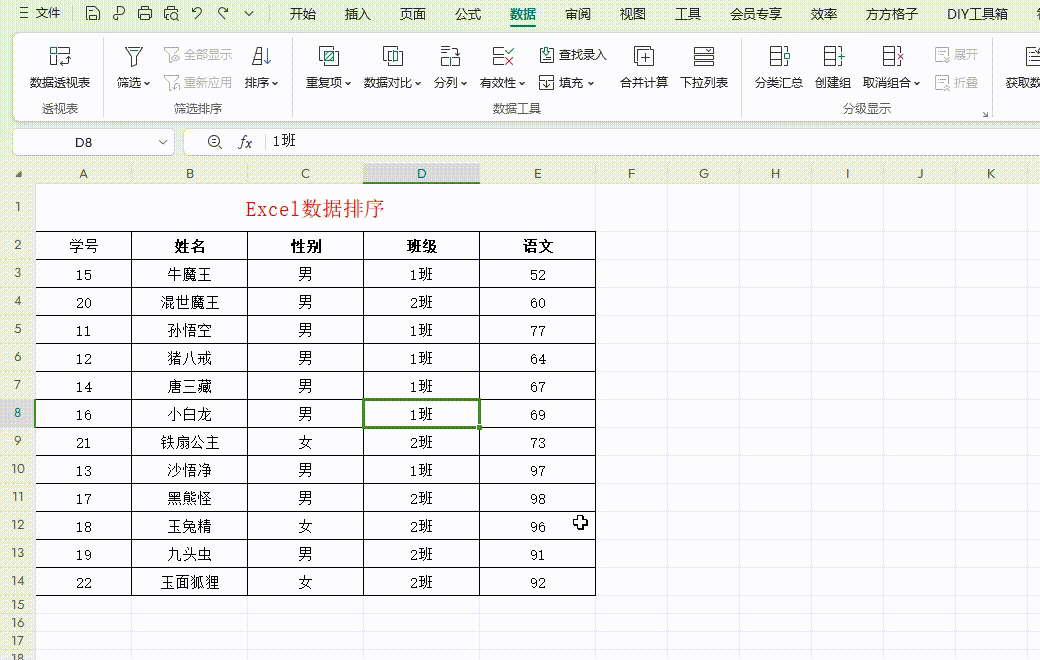Click the 取消组合 icon
The width and height of the screenshot is (1040, 660).
[x=892, y=56]
